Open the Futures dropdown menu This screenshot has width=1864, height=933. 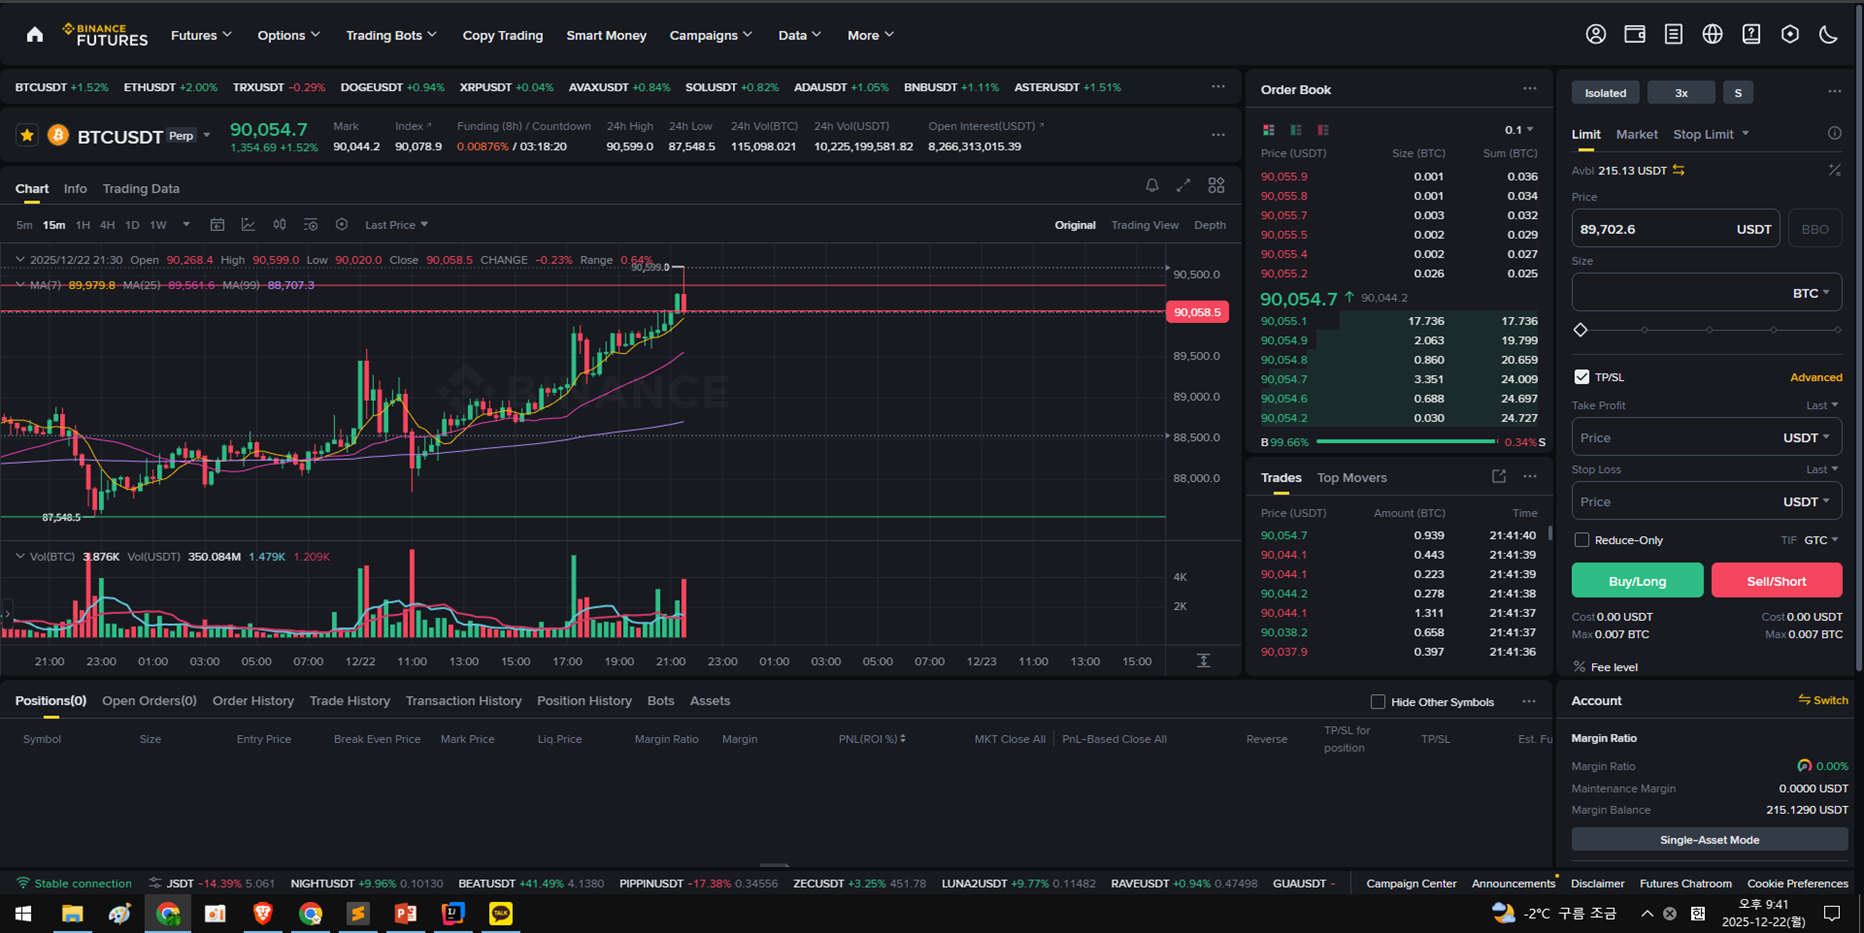[201, 35]
